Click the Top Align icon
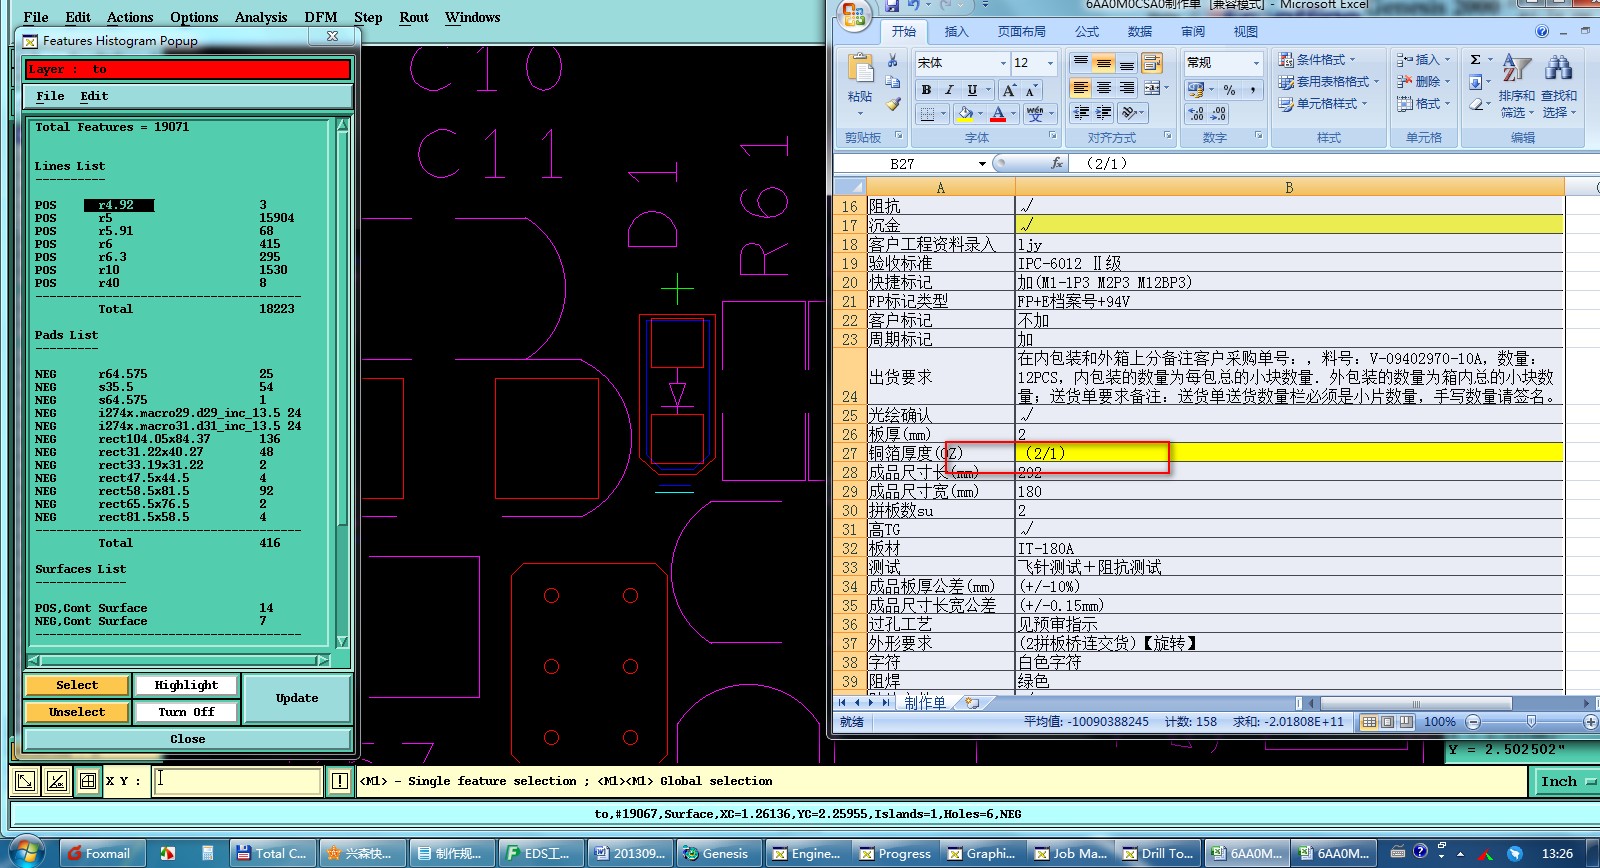The image size is (1600, 868). (1080, 63)
